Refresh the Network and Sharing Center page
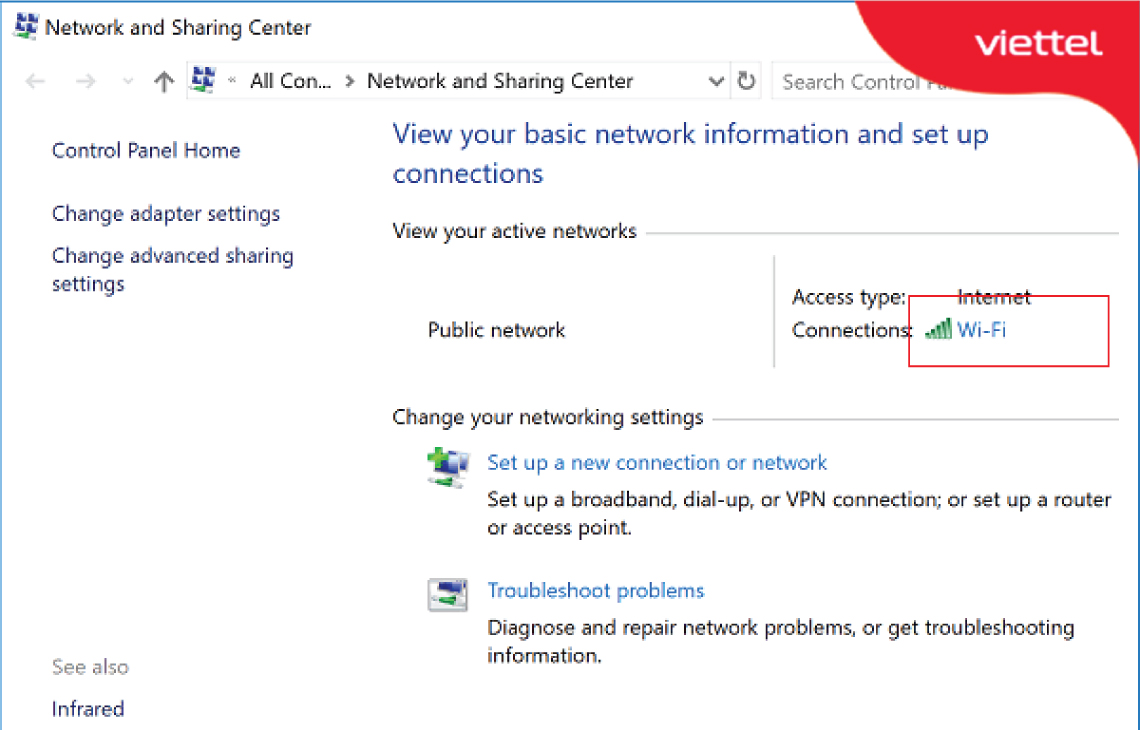Screen dimensions: 1140x730 tap(746, 81)
